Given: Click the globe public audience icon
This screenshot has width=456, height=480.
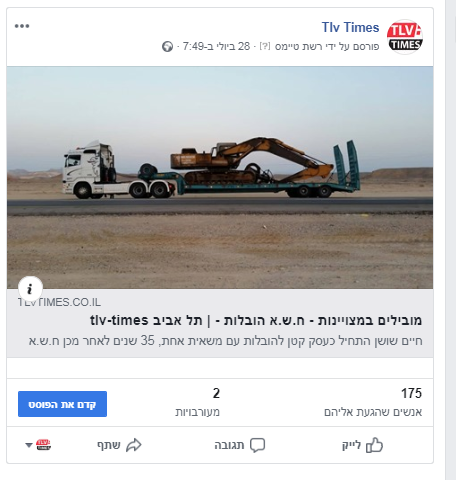Looking at the screenshot, I should click(167, 46).
